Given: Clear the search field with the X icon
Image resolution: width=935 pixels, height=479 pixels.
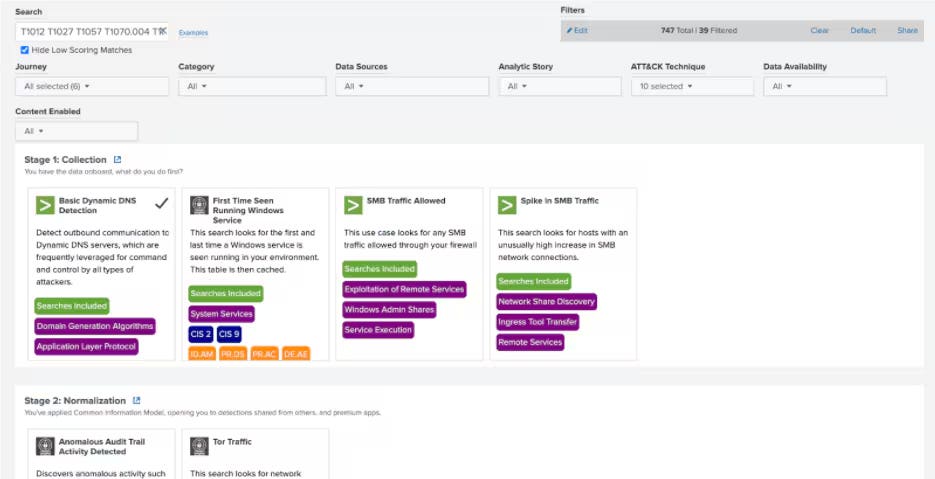Looking at the screenshot, I should (x=163, y=31).
